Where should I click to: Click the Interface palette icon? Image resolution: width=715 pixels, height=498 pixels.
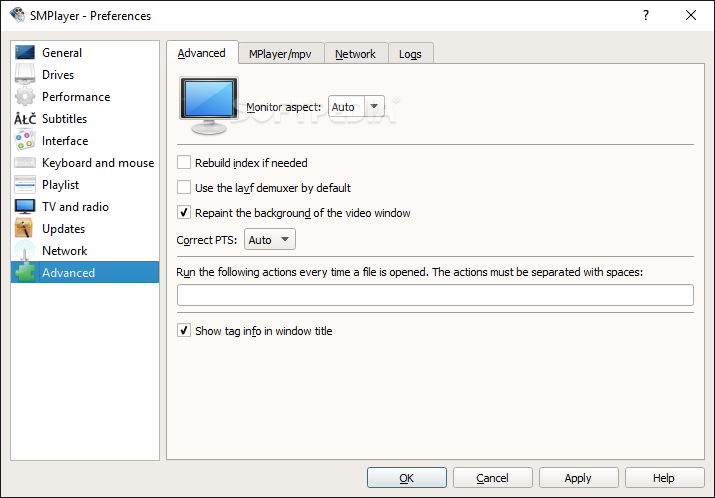(25, 140)
